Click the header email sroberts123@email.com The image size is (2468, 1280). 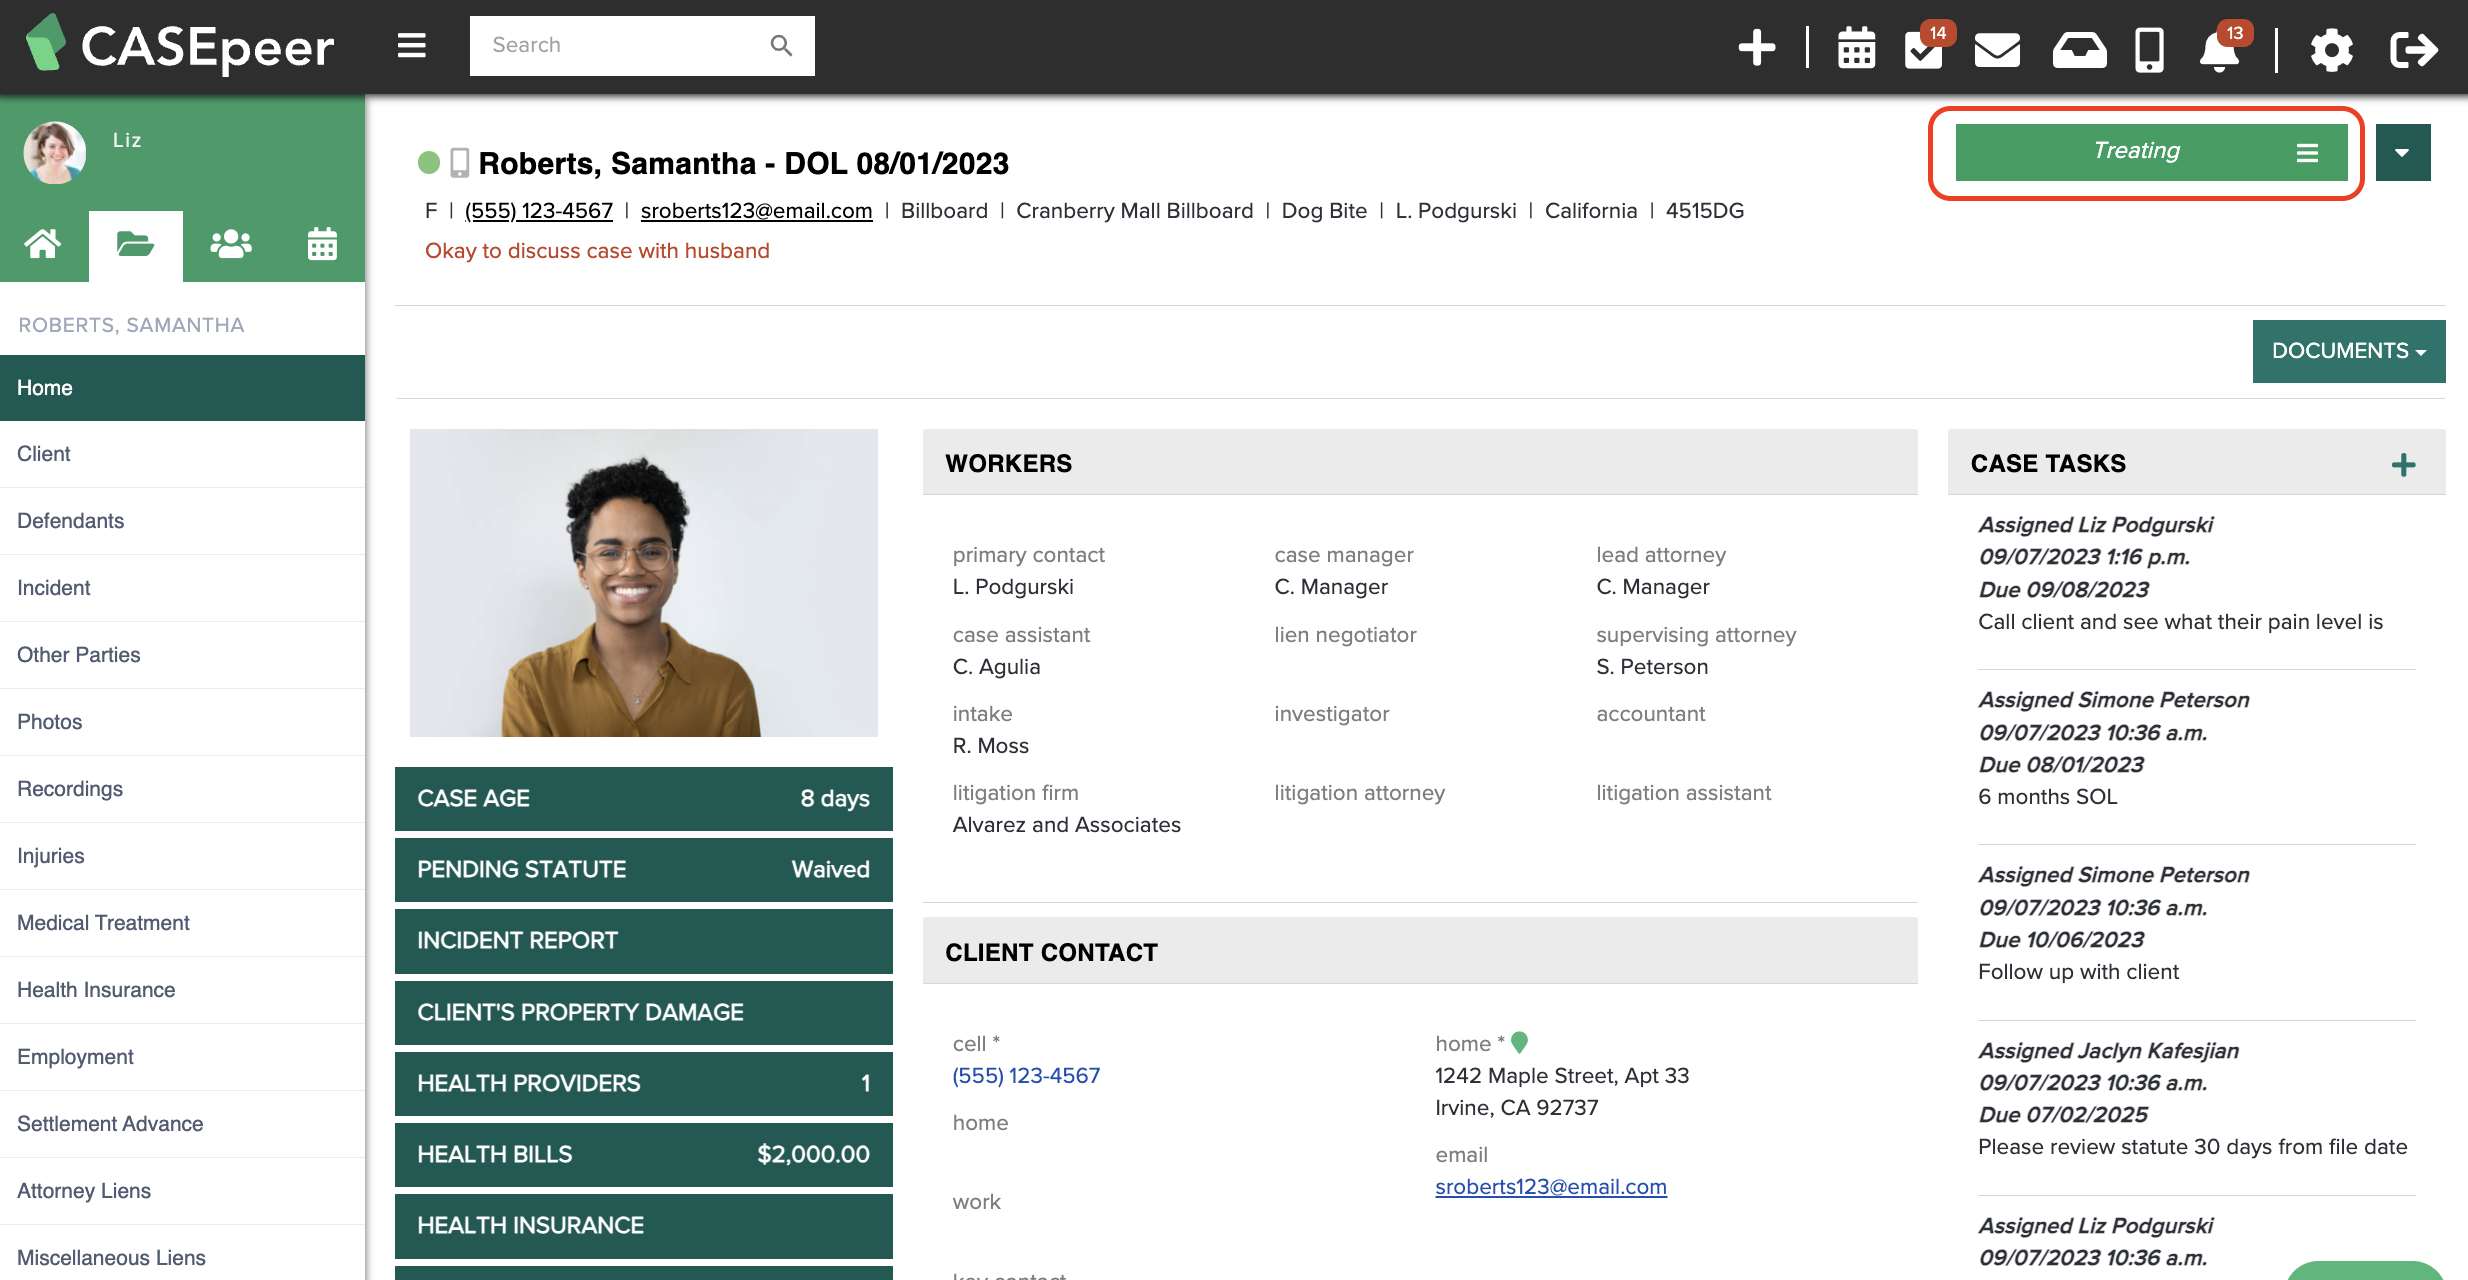tap(756, 211)
